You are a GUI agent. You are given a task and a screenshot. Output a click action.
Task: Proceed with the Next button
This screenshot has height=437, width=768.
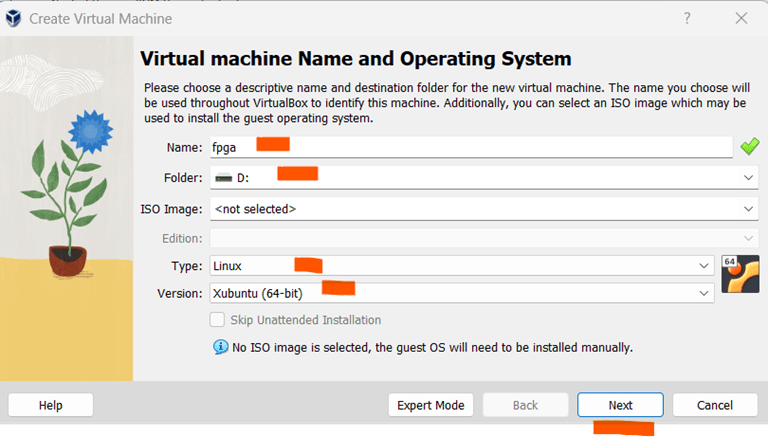(620, 405)
